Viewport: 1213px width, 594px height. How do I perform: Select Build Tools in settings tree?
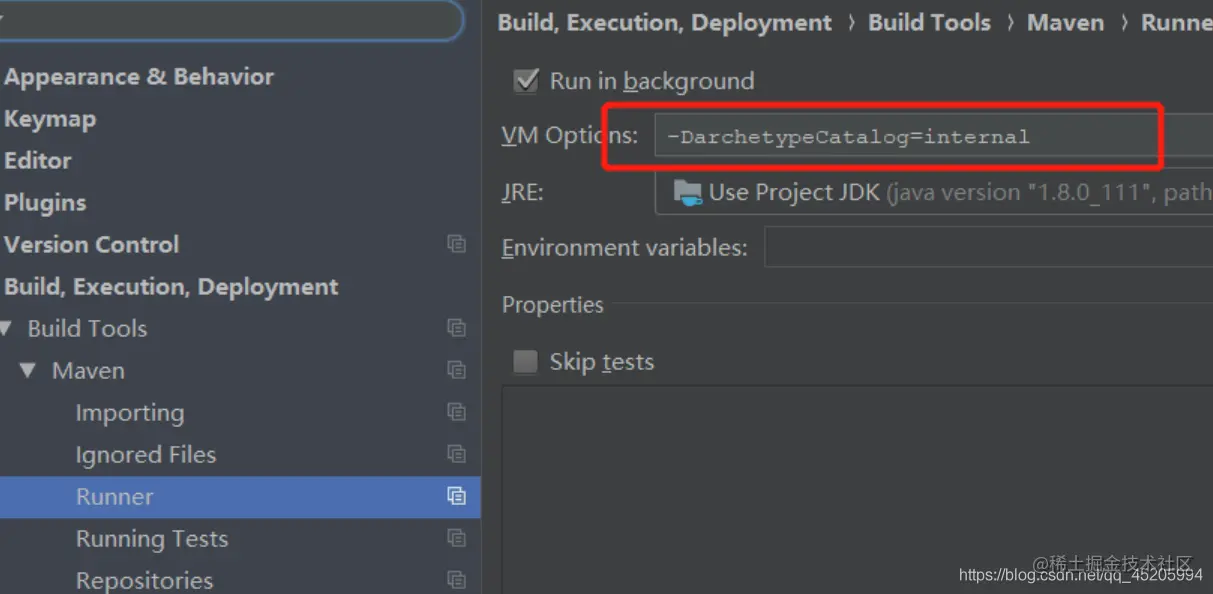pos(87,328)
